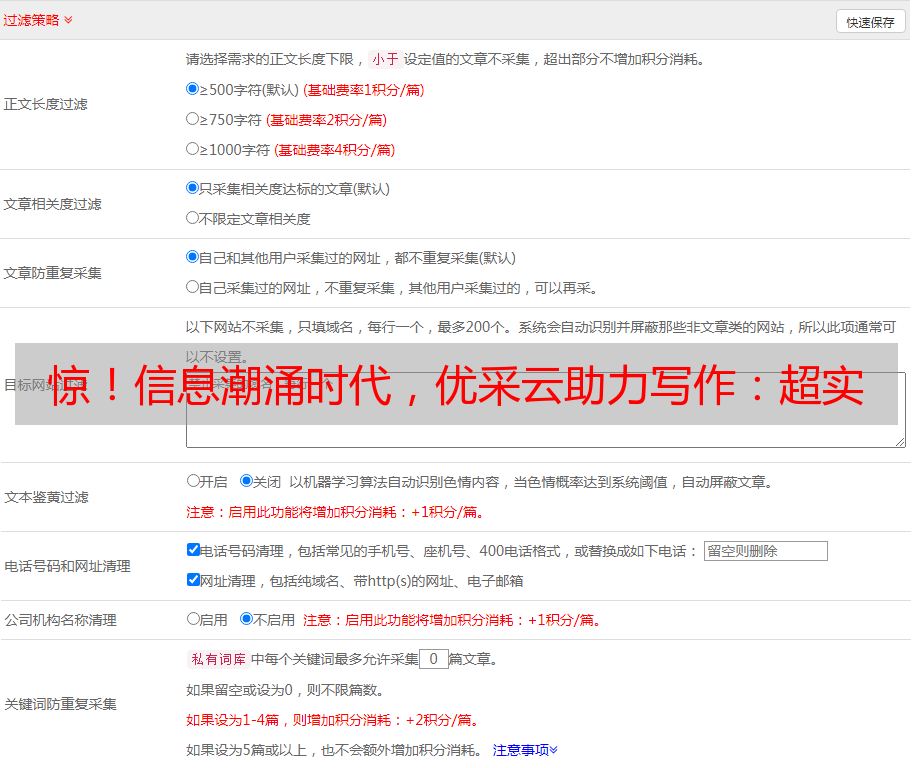Viewport: 912px width, 768px height.
Task: Click the 快速保存 button
Action: coord(870,22)
